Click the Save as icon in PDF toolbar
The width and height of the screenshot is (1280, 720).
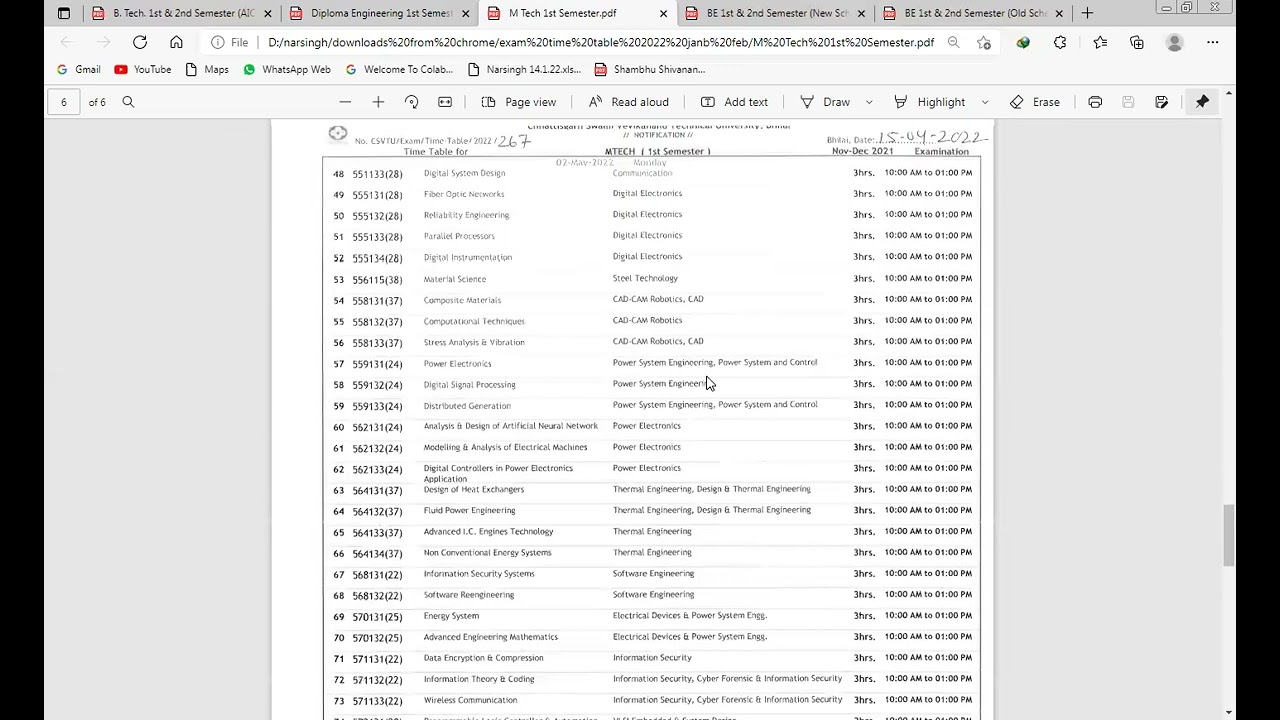tap(1161, 102)
